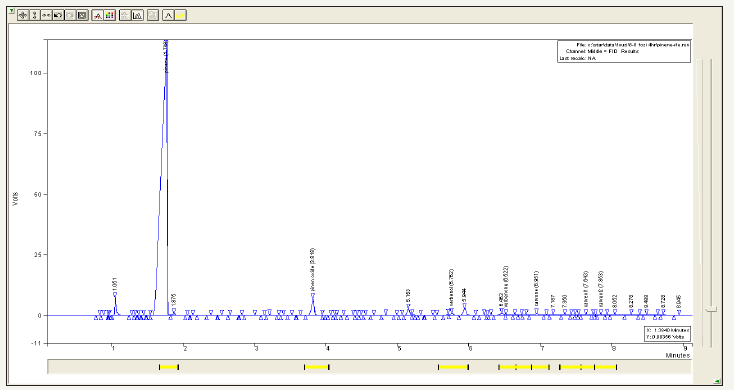Click the 5.944 peak label

(x=464, y=295)
